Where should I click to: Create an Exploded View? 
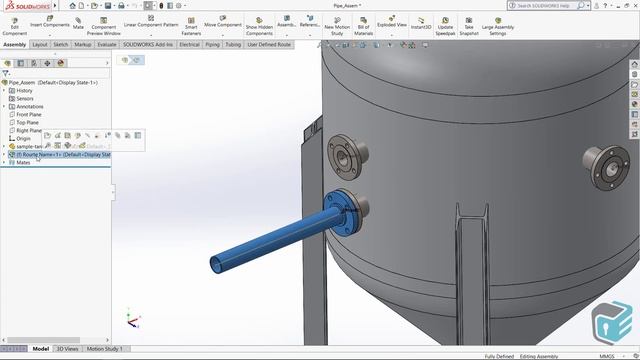tap(392, 22)
